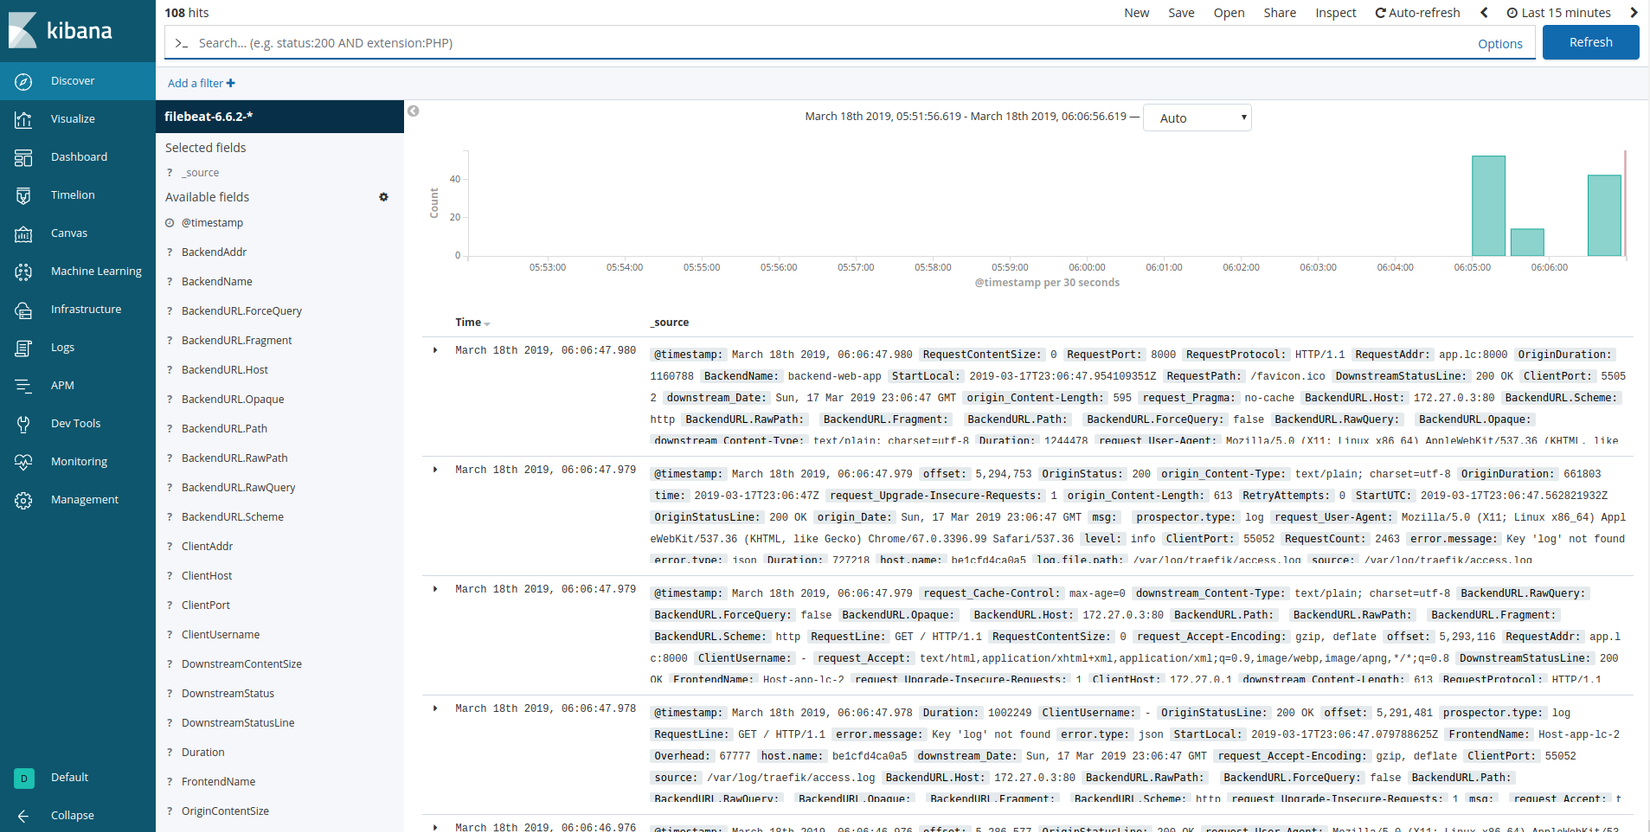This screenshot has width=1650, height=832.
Task: Expand the 06:06:47.978 log row
Action: pos(435,709)
